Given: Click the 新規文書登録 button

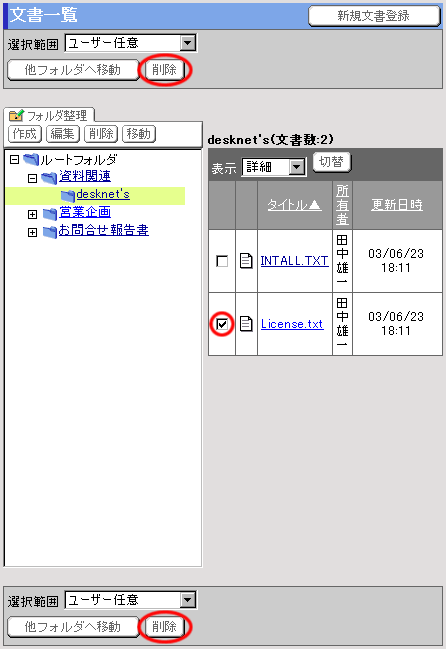Looking at the screenshot, I should pyautogui.click(x=374, y=16).
